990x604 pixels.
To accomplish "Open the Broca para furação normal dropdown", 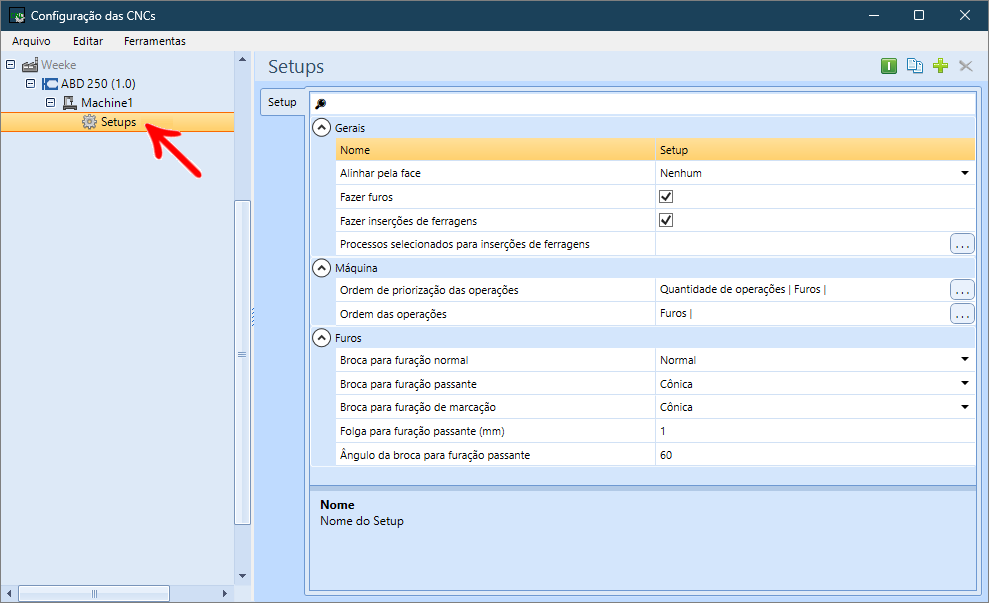I will 964,360.
